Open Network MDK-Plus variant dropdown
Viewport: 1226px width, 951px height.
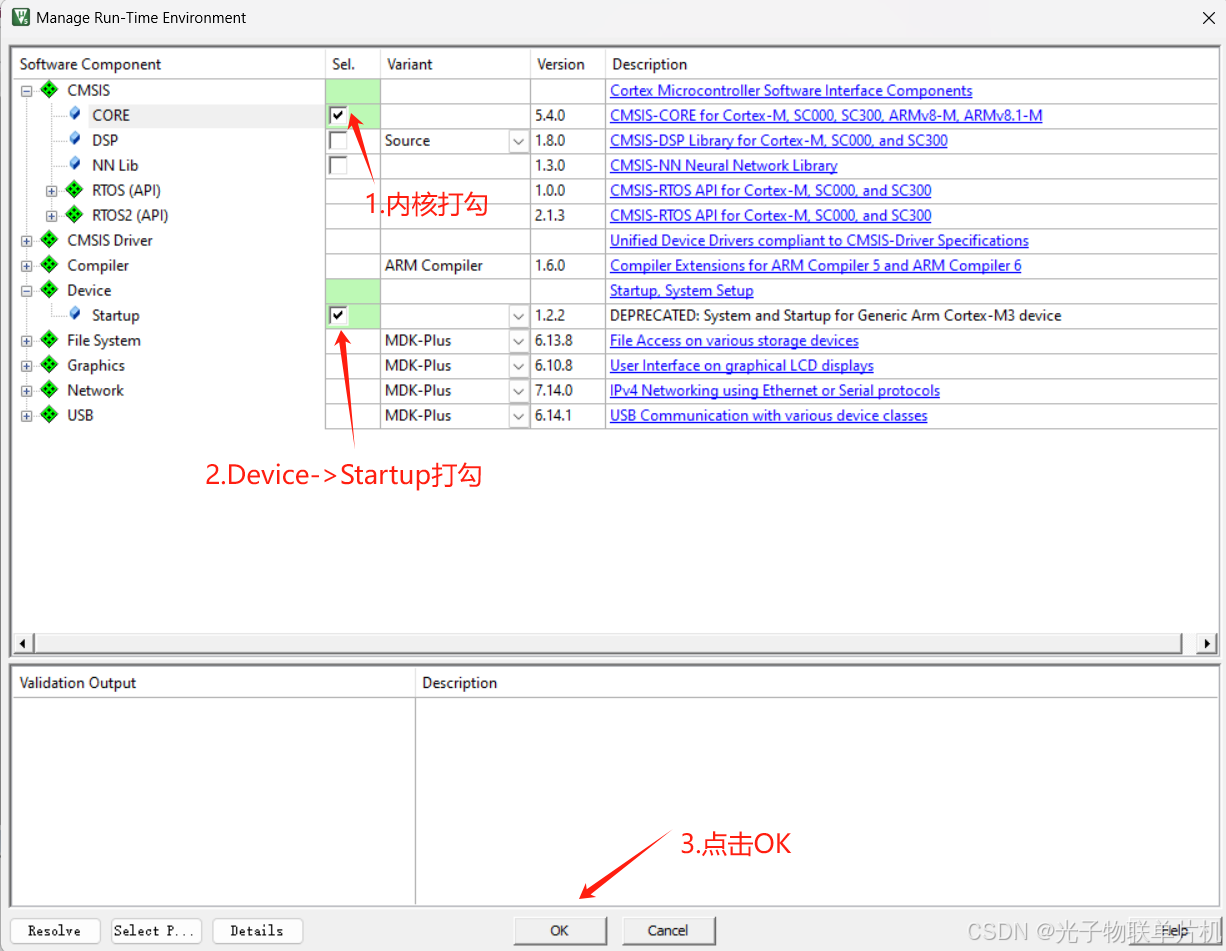pos(518,391)
